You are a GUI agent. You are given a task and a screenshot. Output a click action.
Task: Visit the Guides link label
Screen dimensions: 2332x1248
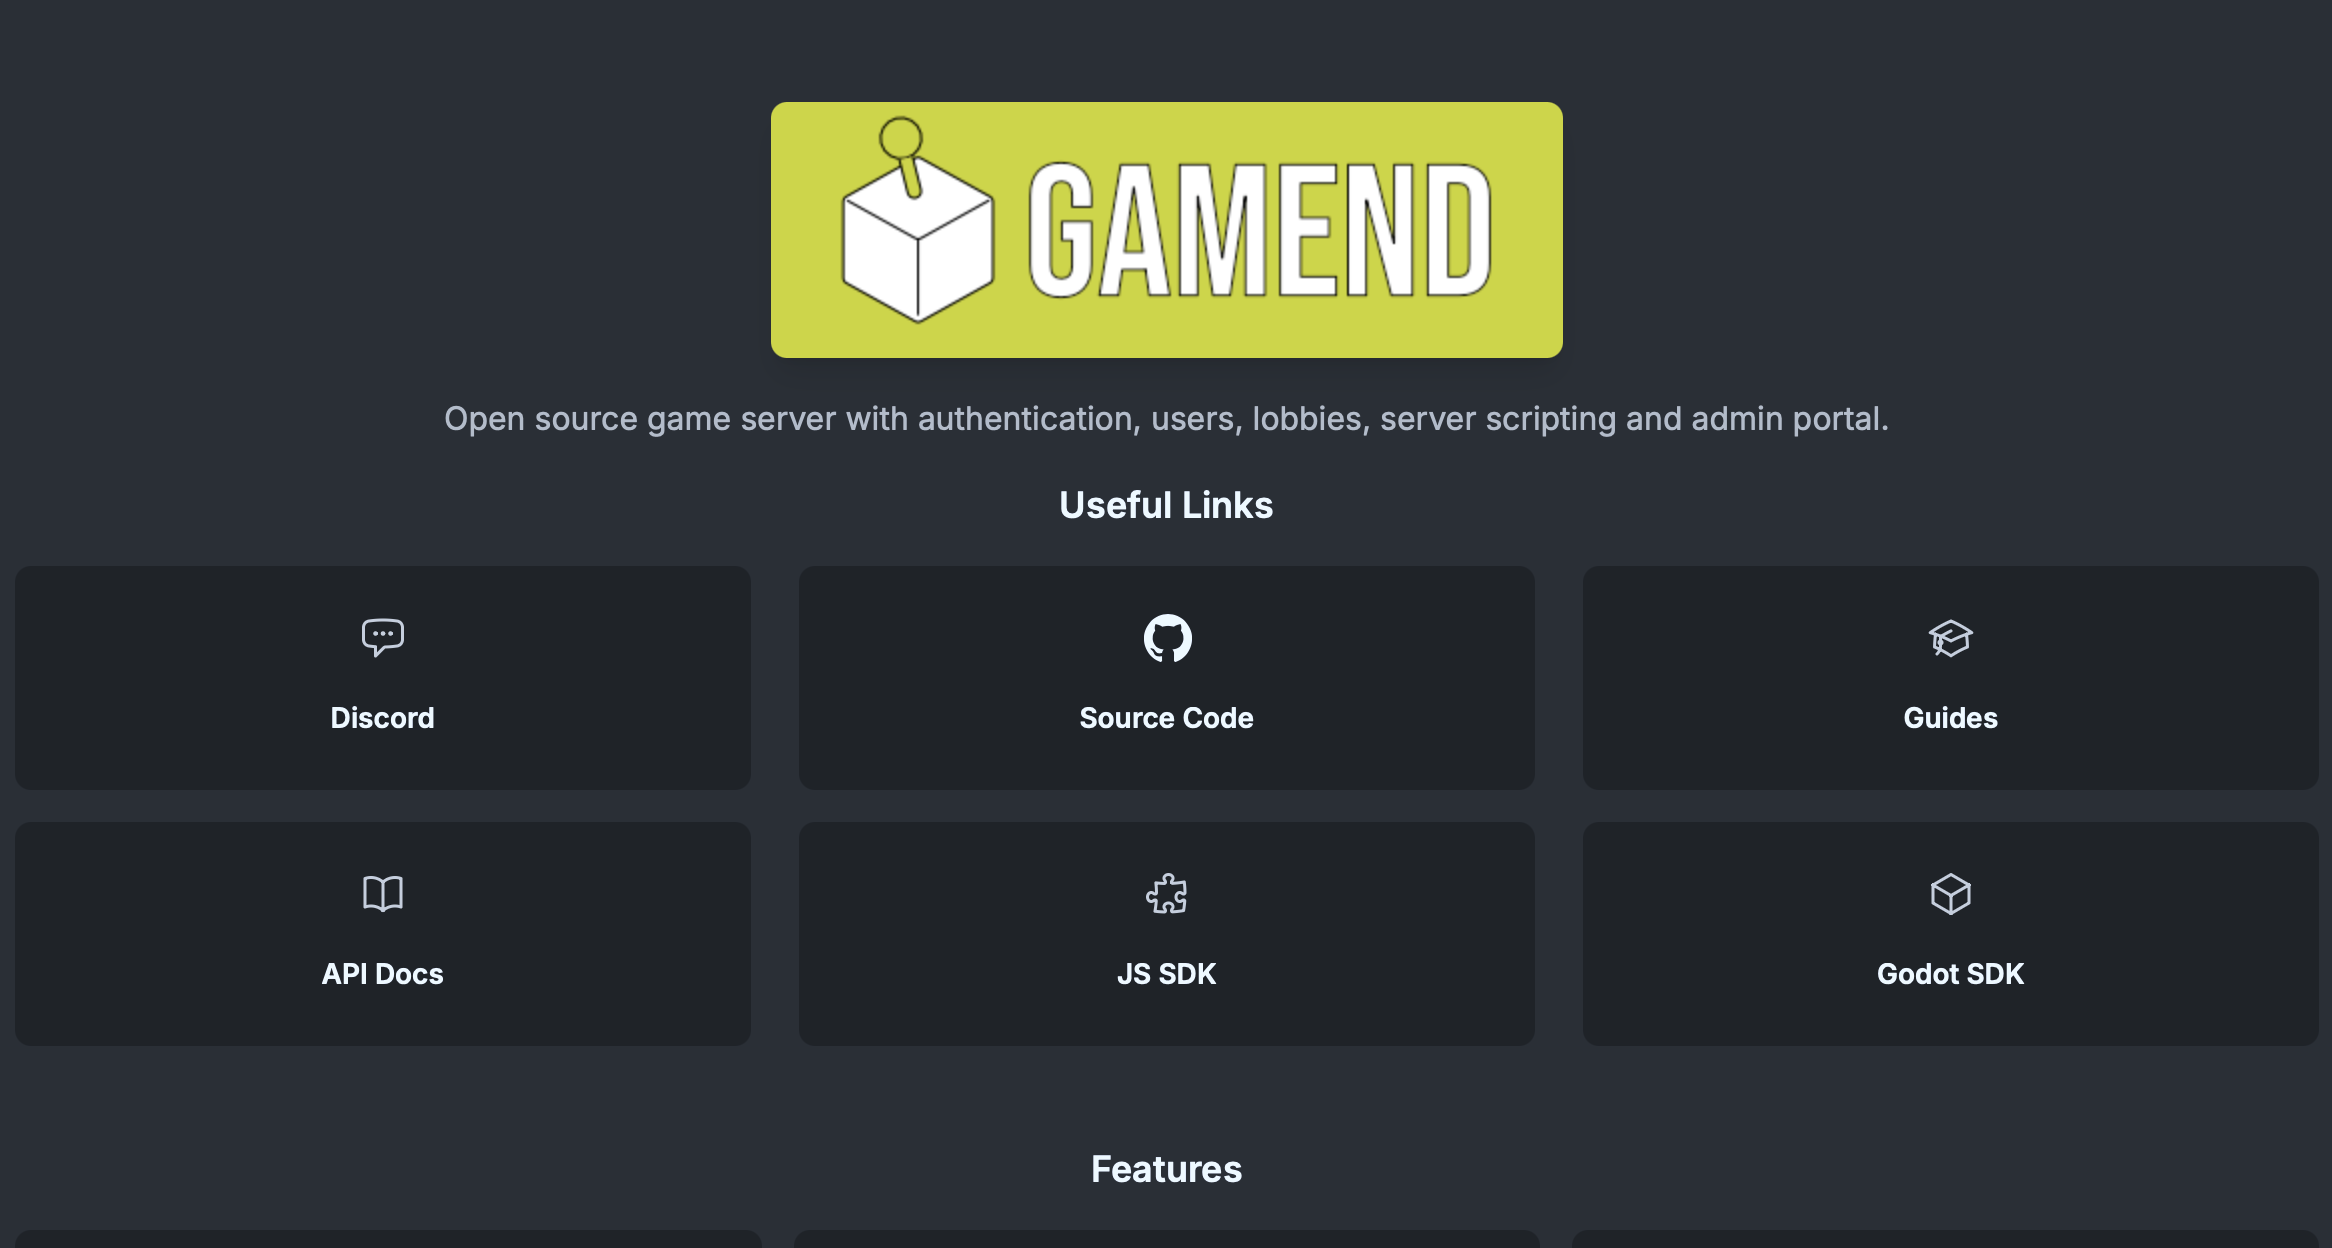1950,718
